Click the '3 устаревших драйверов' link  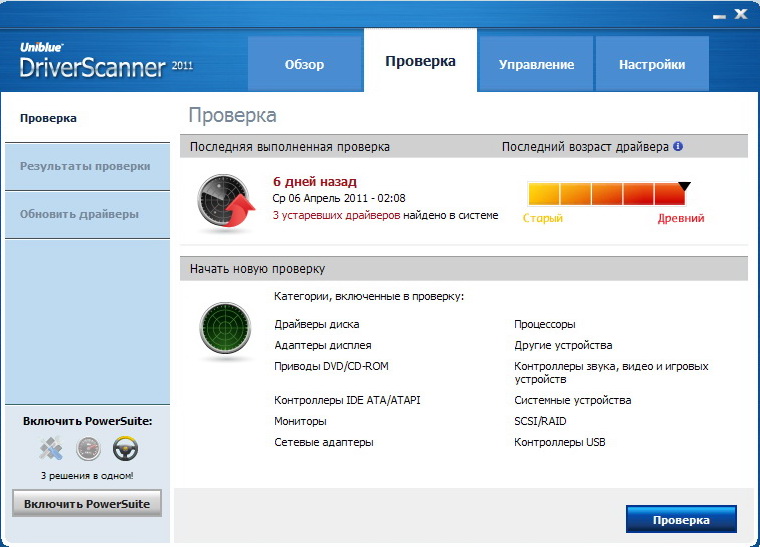(336, 215)
